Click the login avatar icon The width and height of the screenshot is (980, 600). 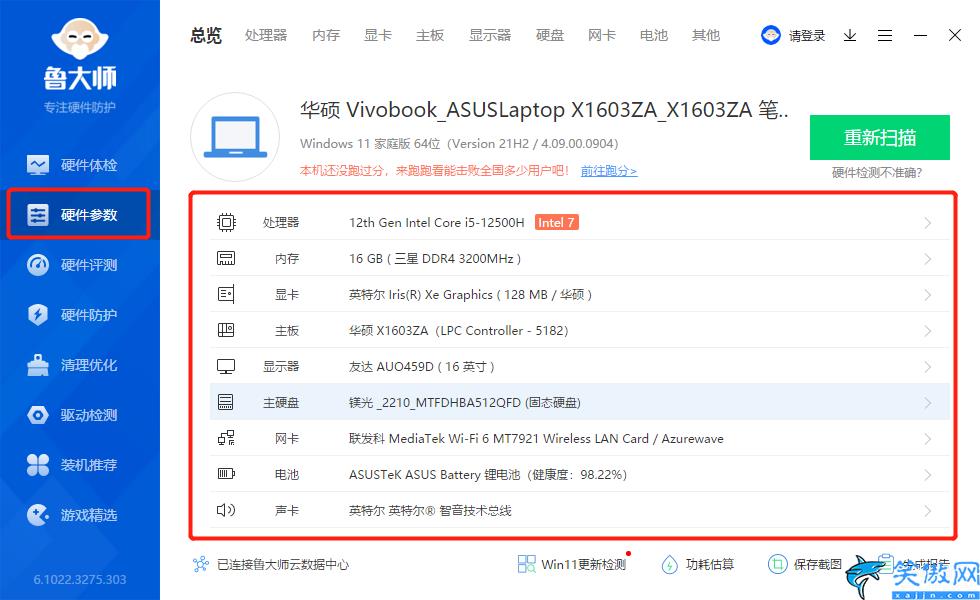[771, 36]
